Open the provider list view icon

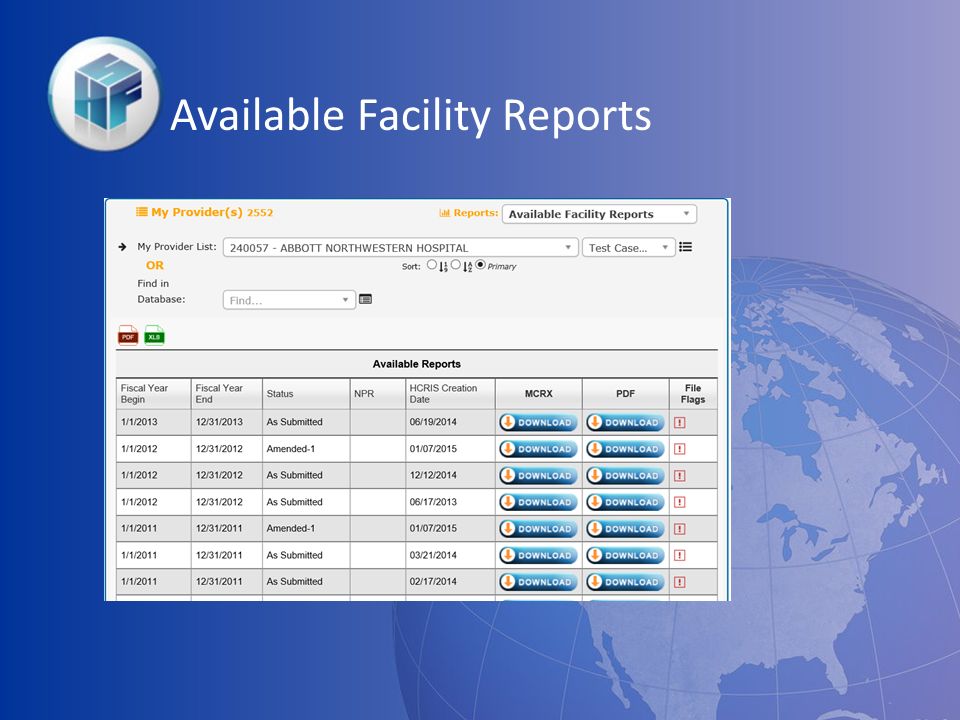pyautogui.click(x=686, y=247)
